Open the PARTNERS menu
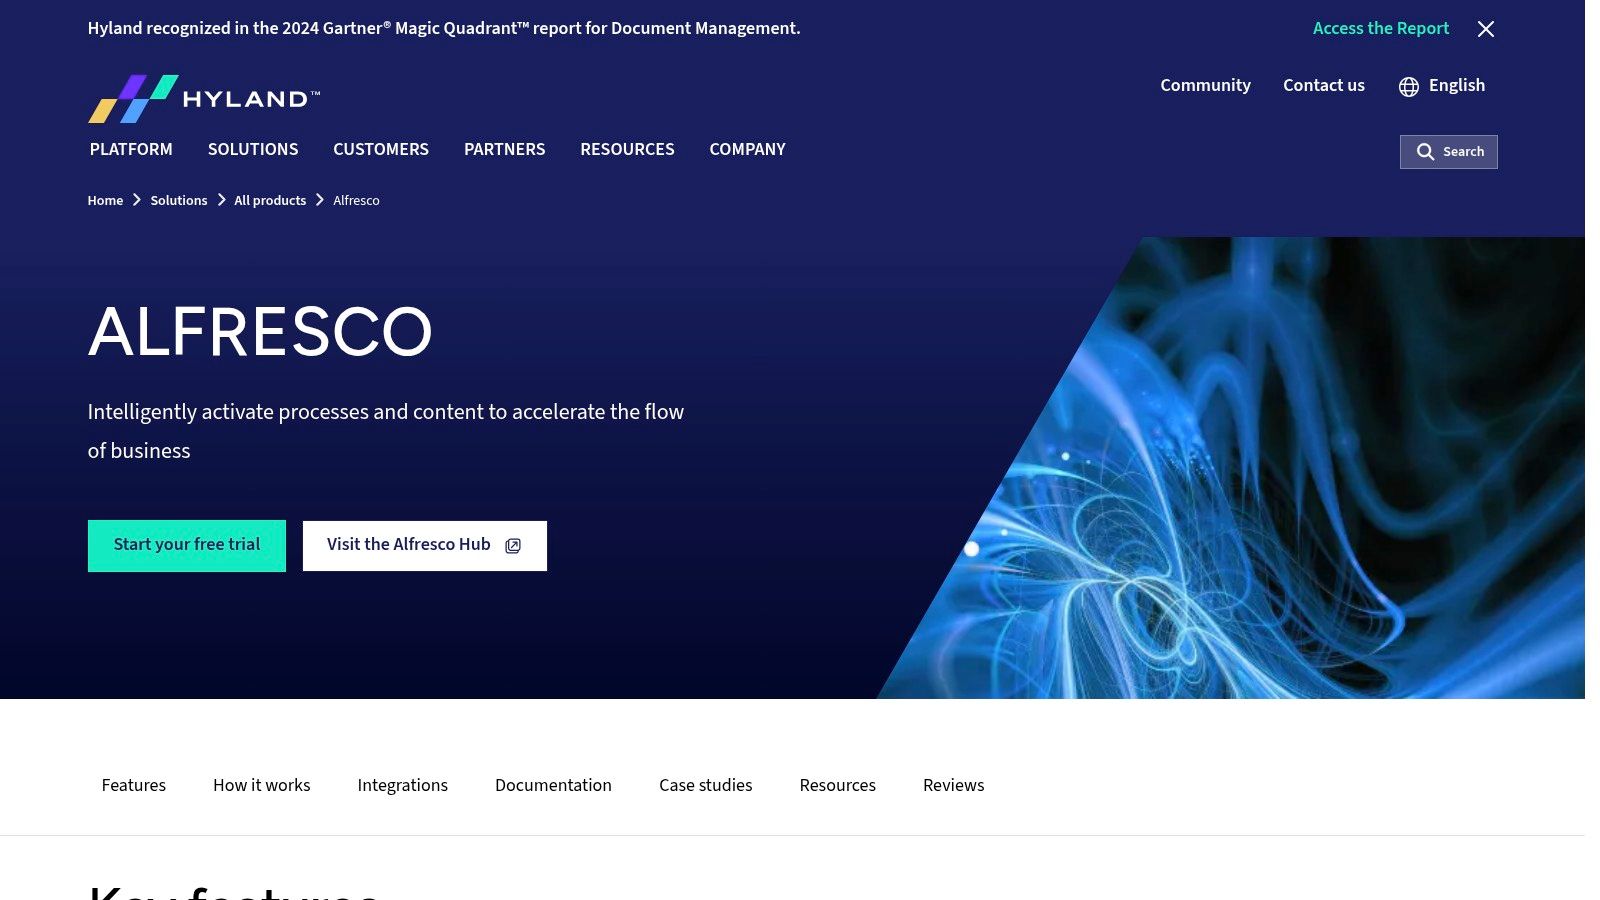Screen dimensions: 1600x900 tap(505, 149)
